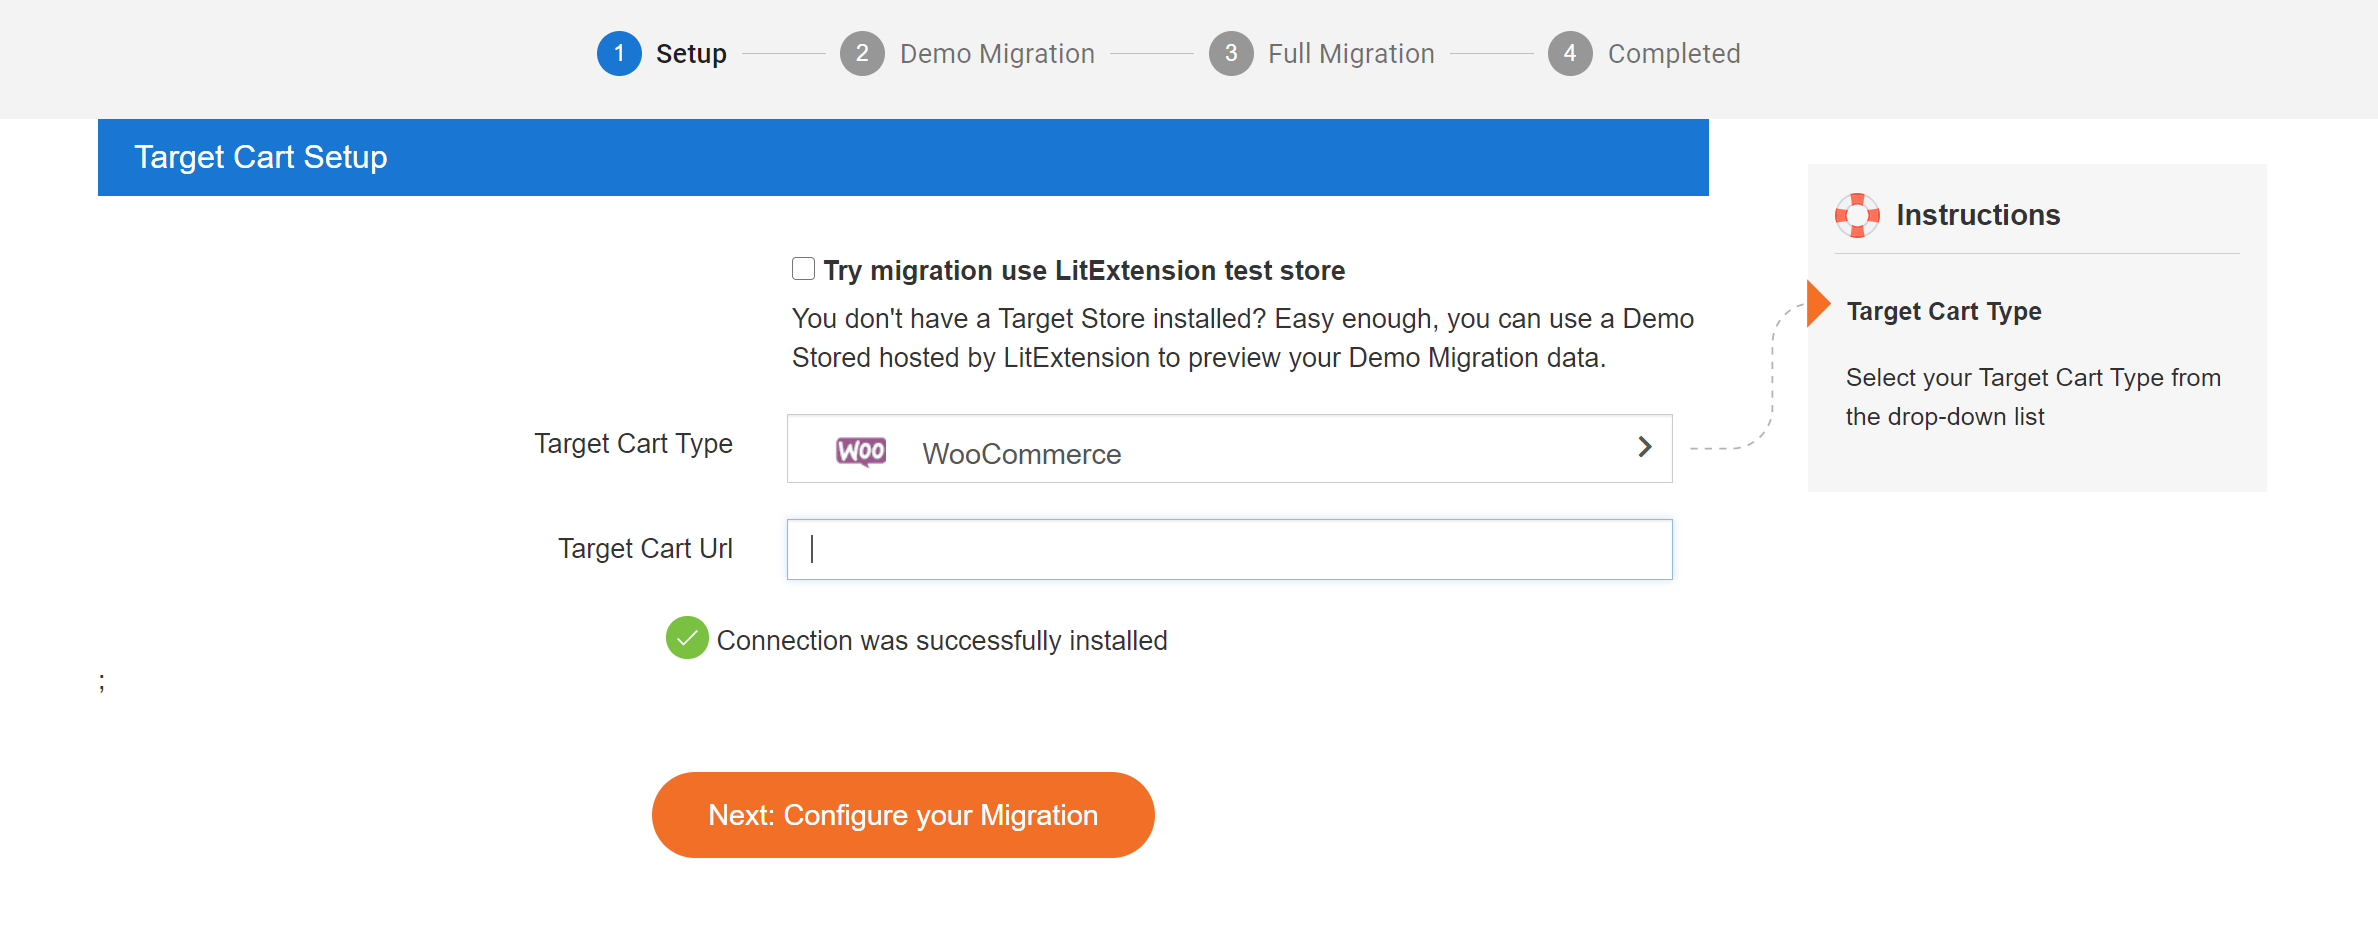
Task: Click the Target Cart Setup header
Action: pos(903,157)
